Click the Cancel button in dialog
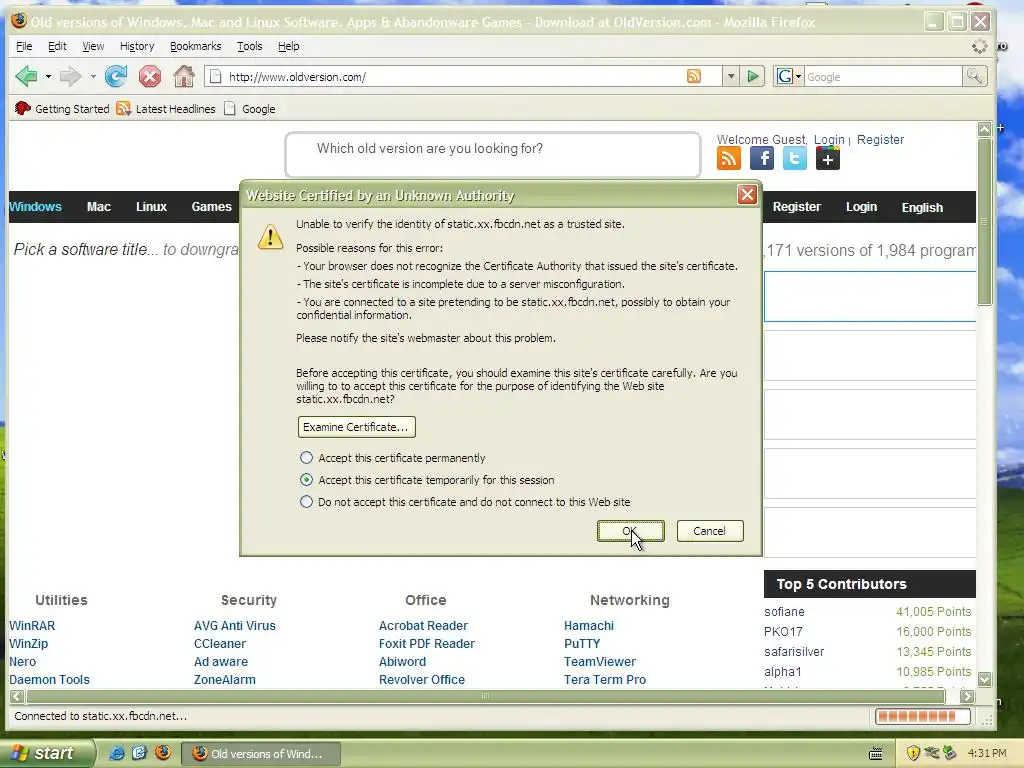The image size is (1024, 768). point(710,531)
